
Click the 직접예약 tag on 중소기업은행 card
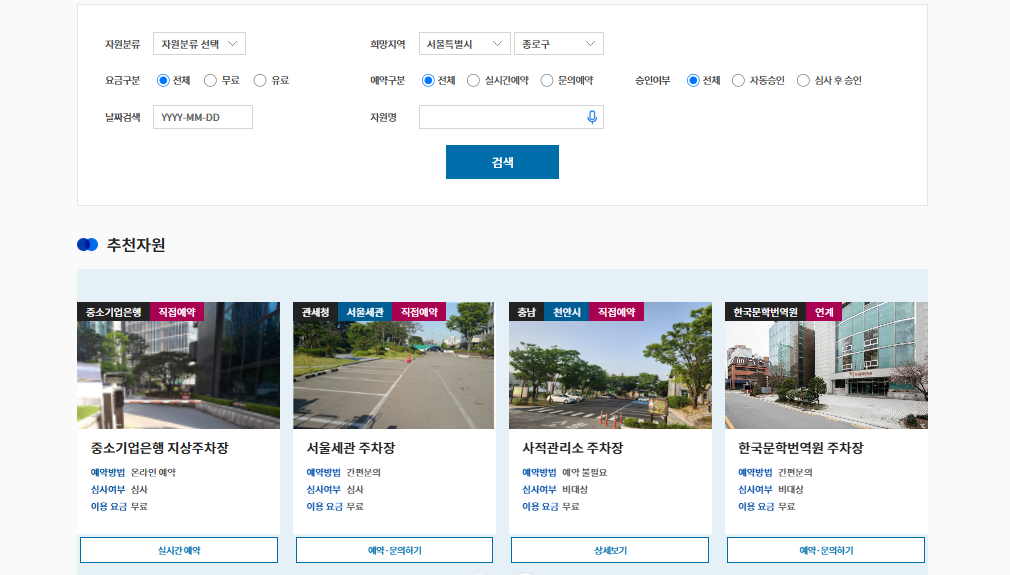click(x=177, y=312)
